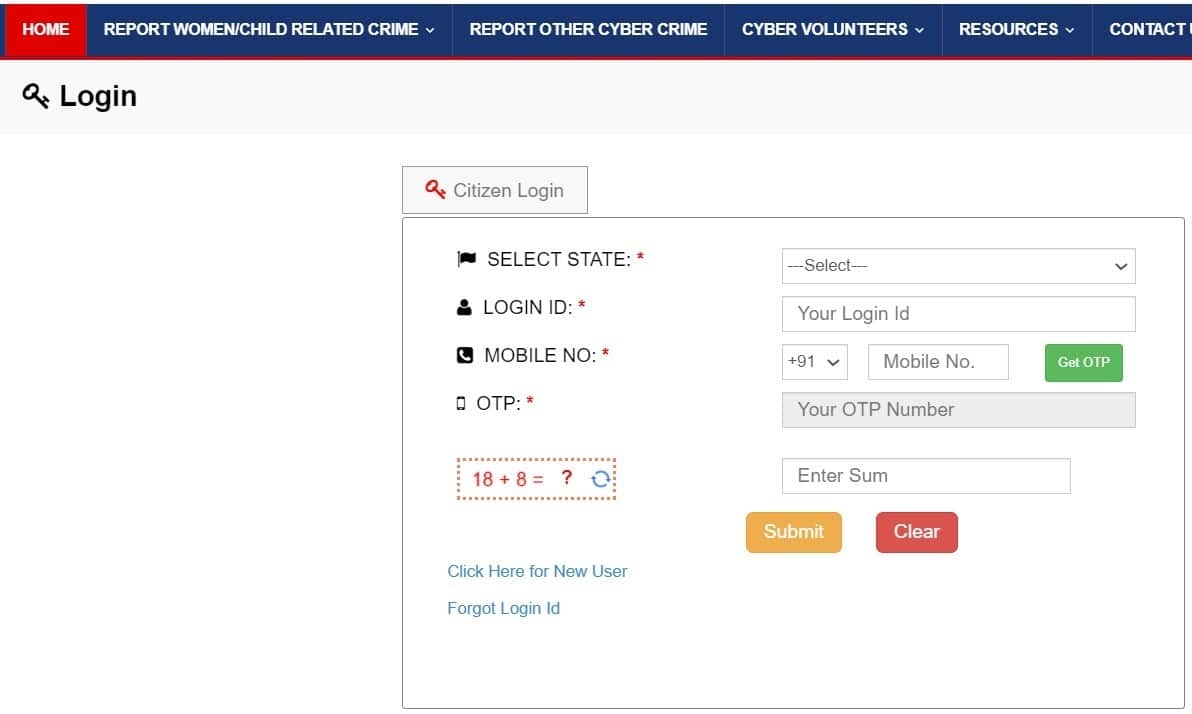Click the SELECT STATE: label

coord(559,259)
